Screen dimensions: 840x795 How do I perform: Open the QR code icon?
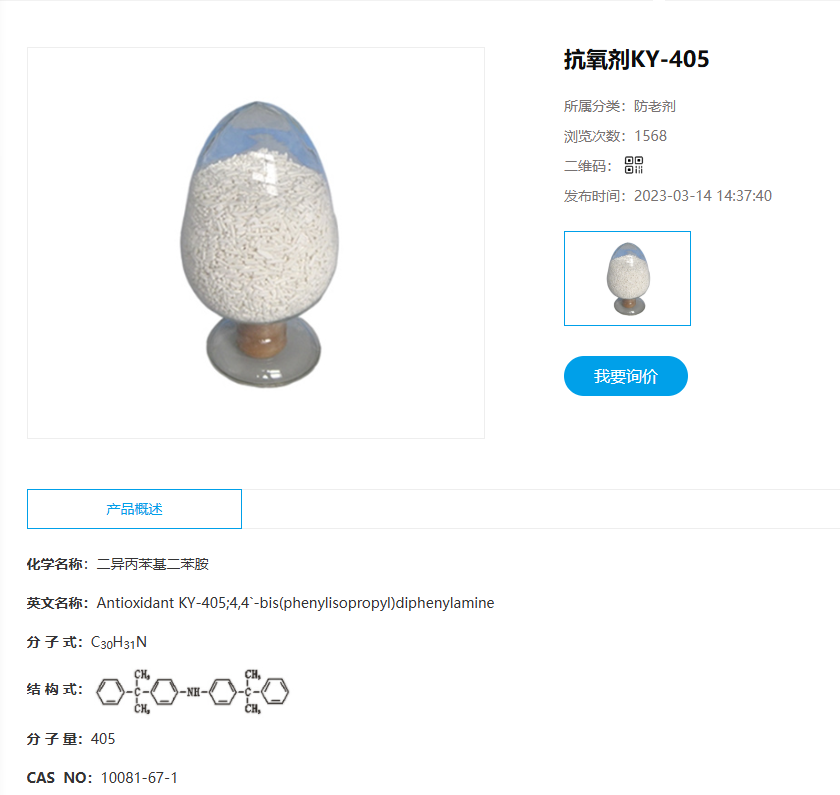[634, 165]
